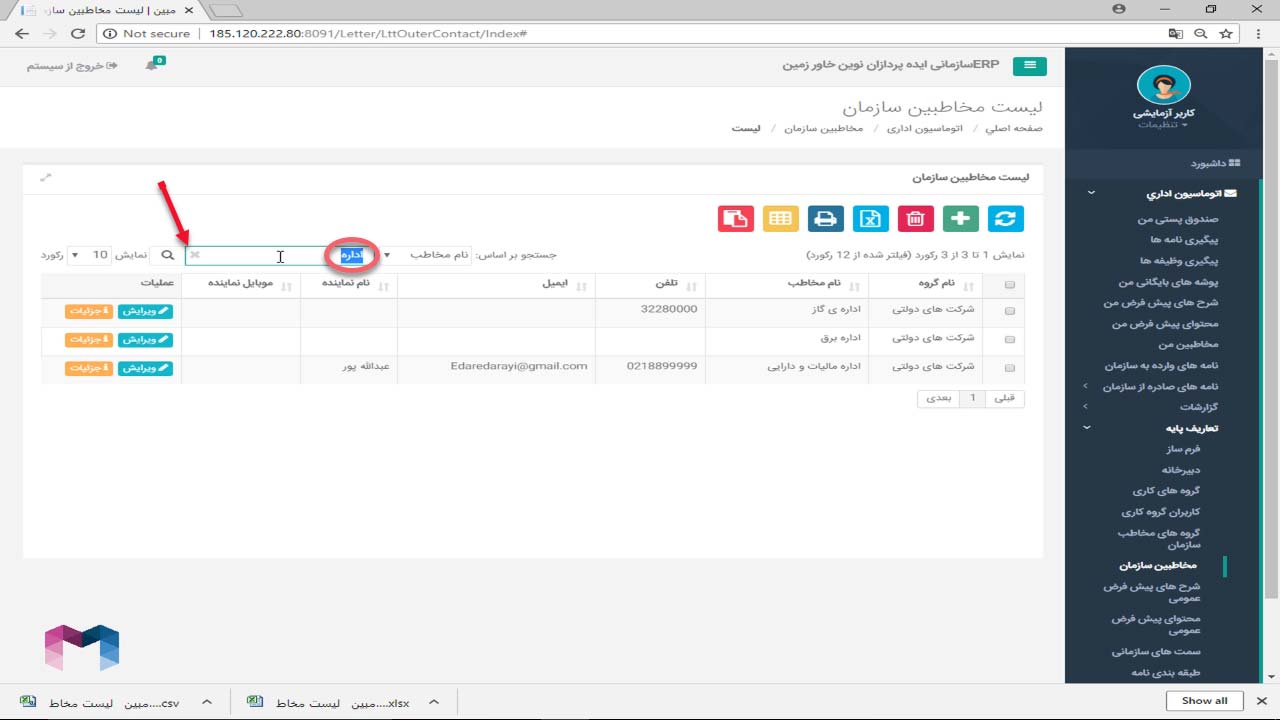Open the search-by نام مخاطب dropdown
Screen dimensions: 1280x720
click(x=427, y=255)
